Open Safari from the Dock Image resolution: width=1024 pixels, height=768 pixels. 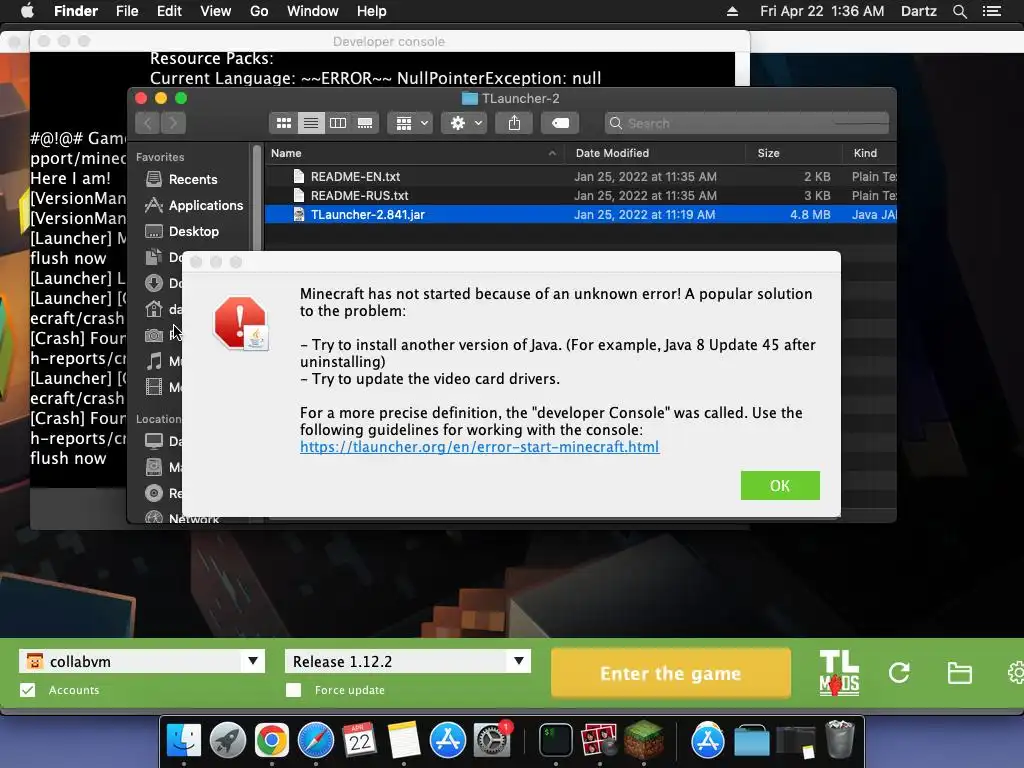coord(315,741)
